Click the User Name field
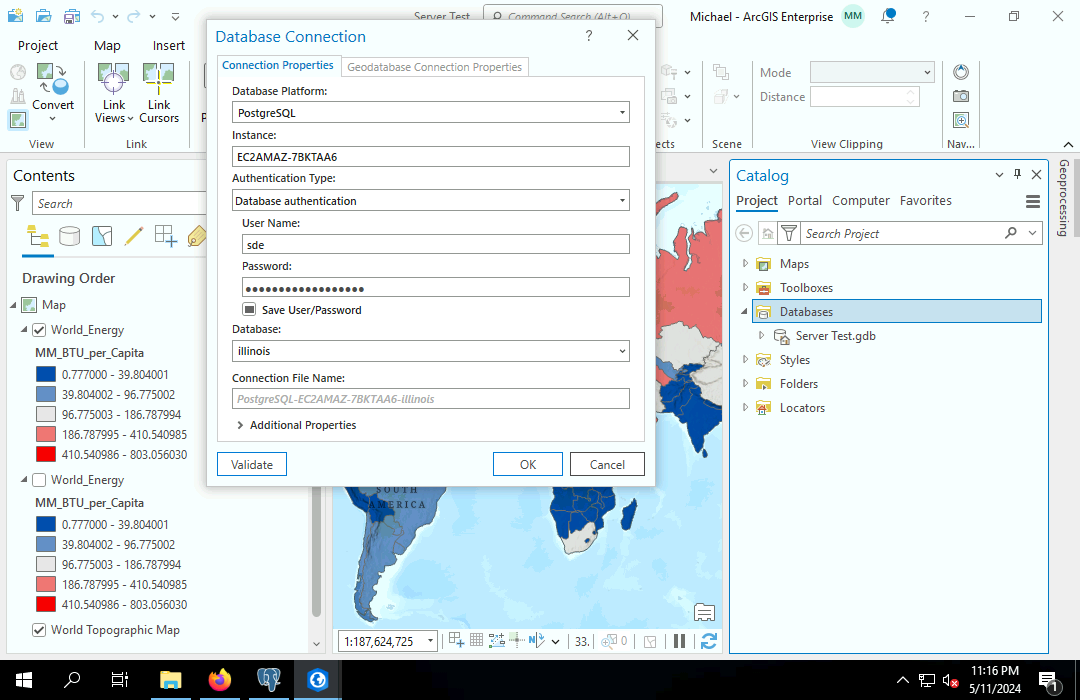 point(435,245)
